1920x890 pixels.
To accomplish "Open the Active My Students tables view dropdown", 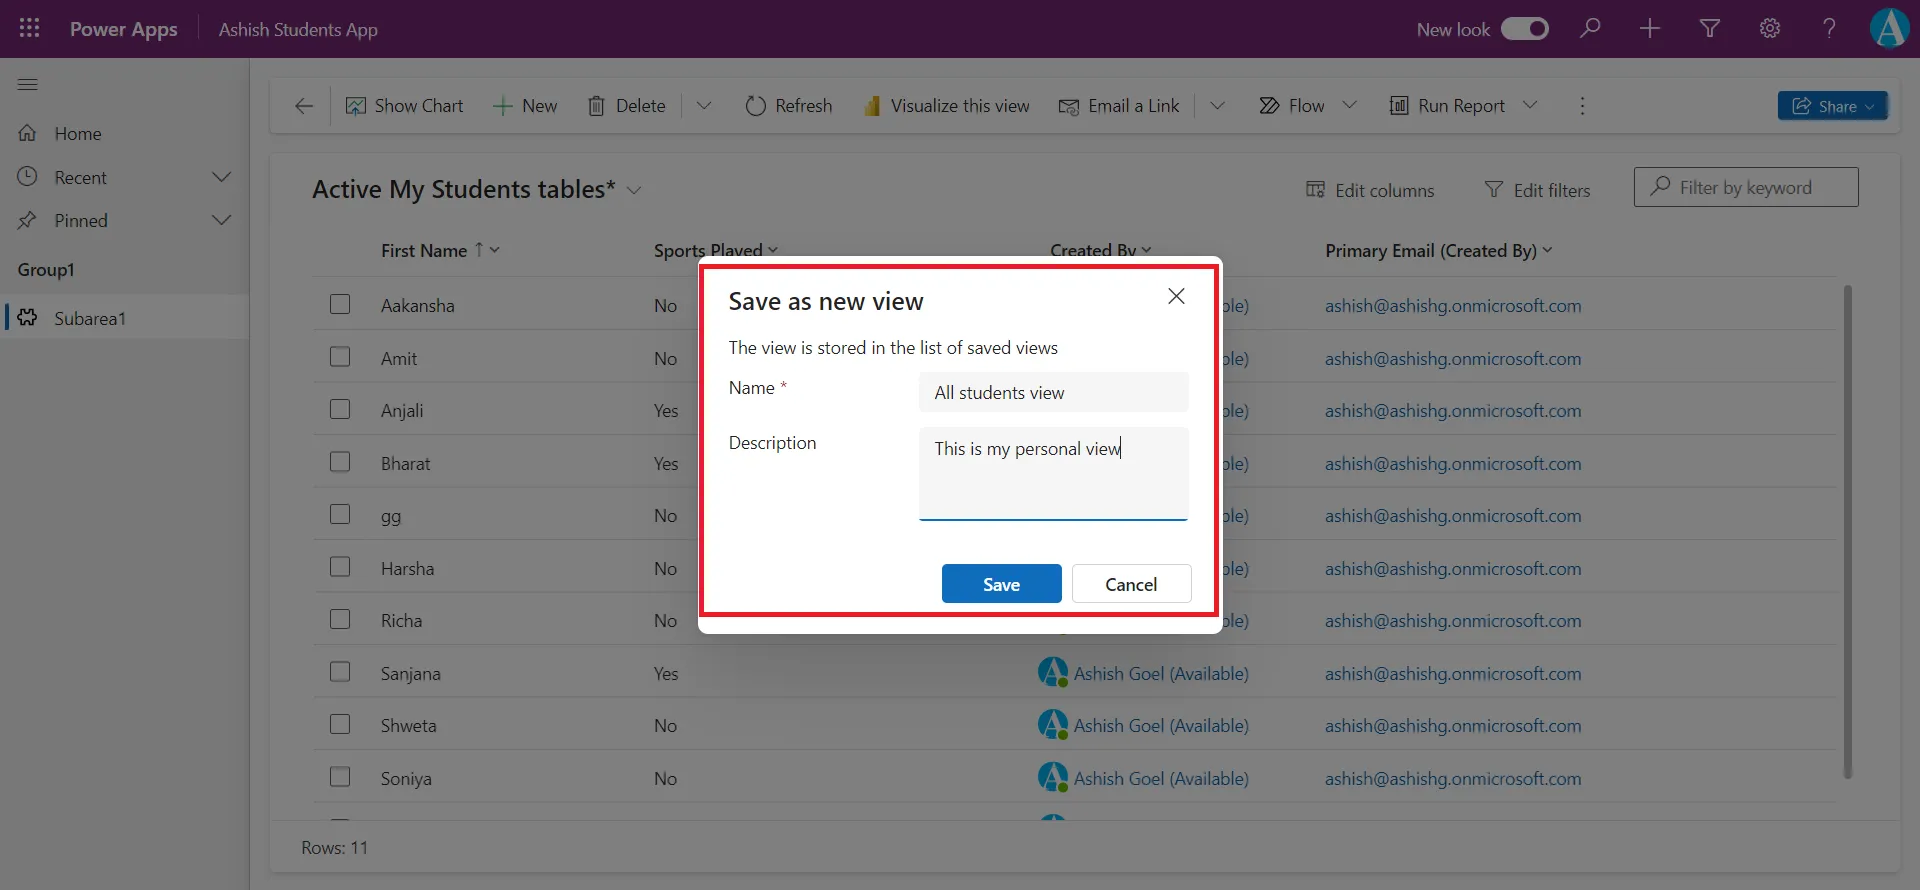I will (634, 190).
